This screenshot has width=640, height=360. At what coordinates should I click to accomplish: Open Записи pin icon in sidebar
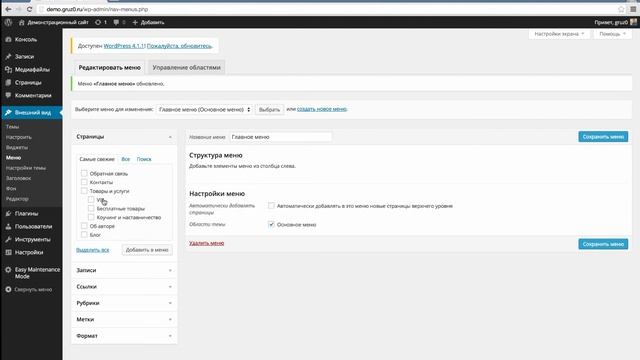[8, 57]
